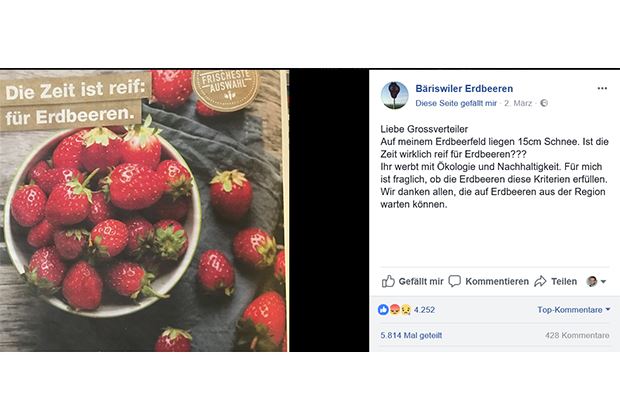620x420 pixels.
Task: Click the share arrow icon
Action: 540,281
